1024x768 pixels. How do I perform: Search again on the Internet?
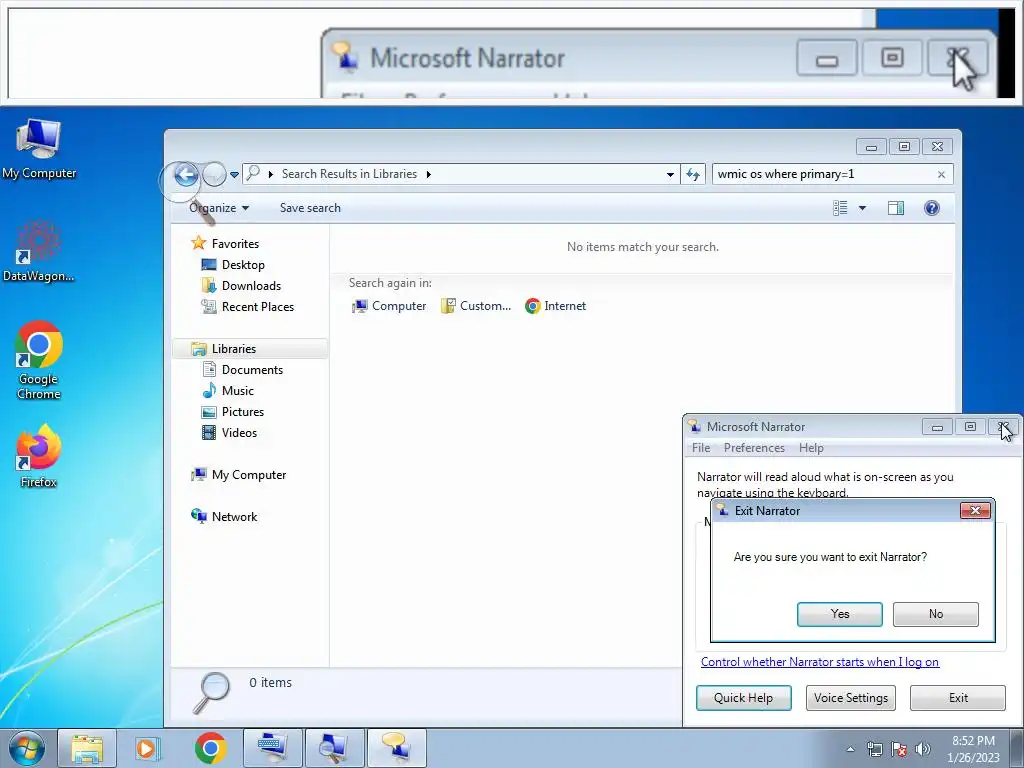click(x=556, y=306)
